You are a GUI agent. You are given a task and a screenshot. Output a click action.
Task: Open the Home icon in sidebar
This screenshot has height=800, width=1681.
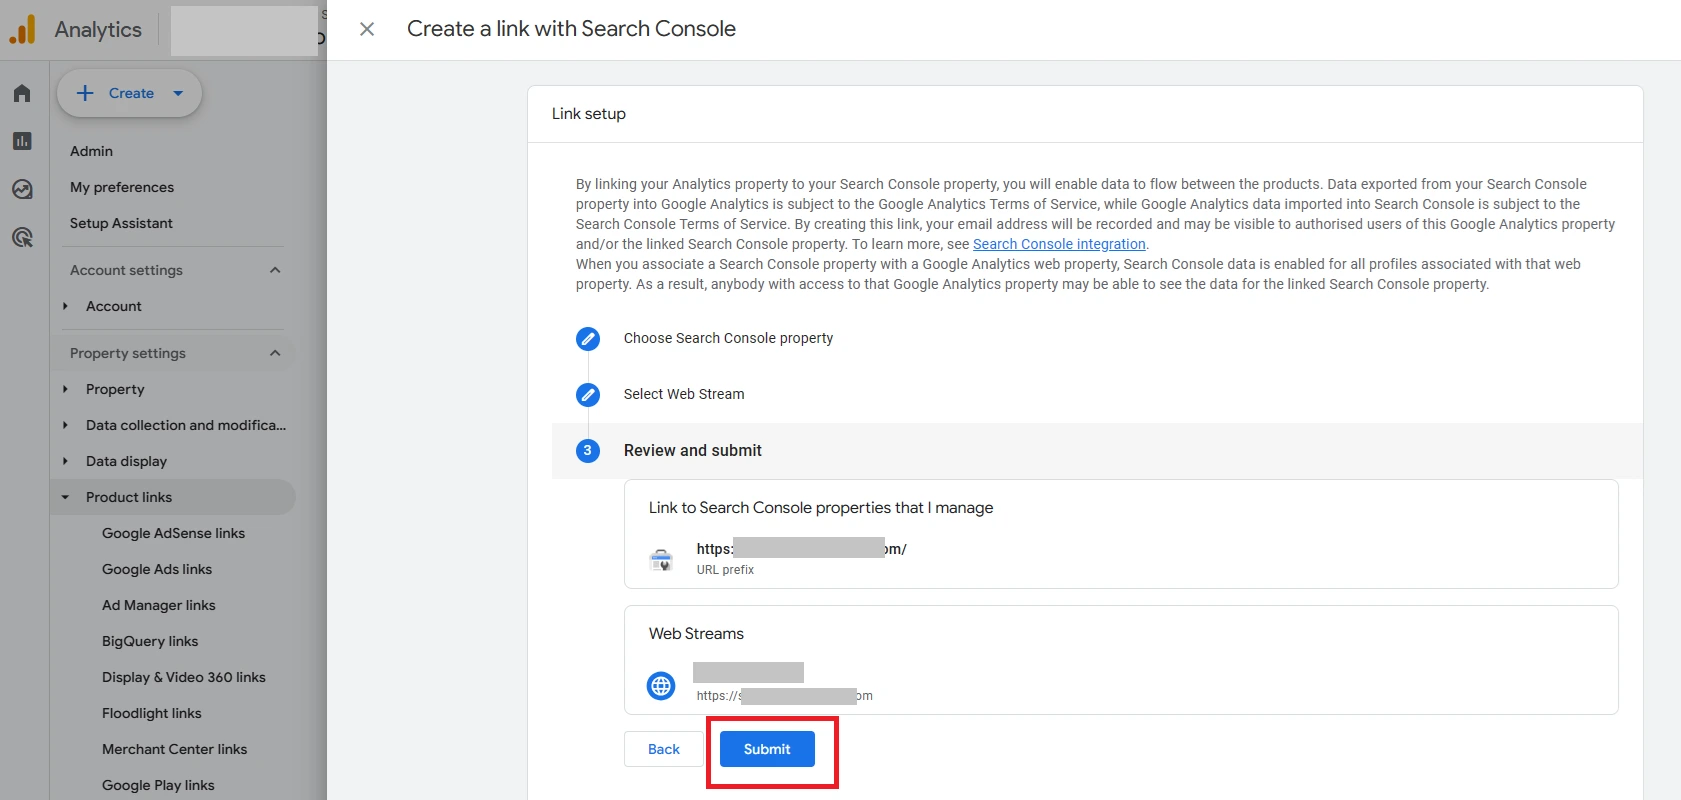click(22, 93)
